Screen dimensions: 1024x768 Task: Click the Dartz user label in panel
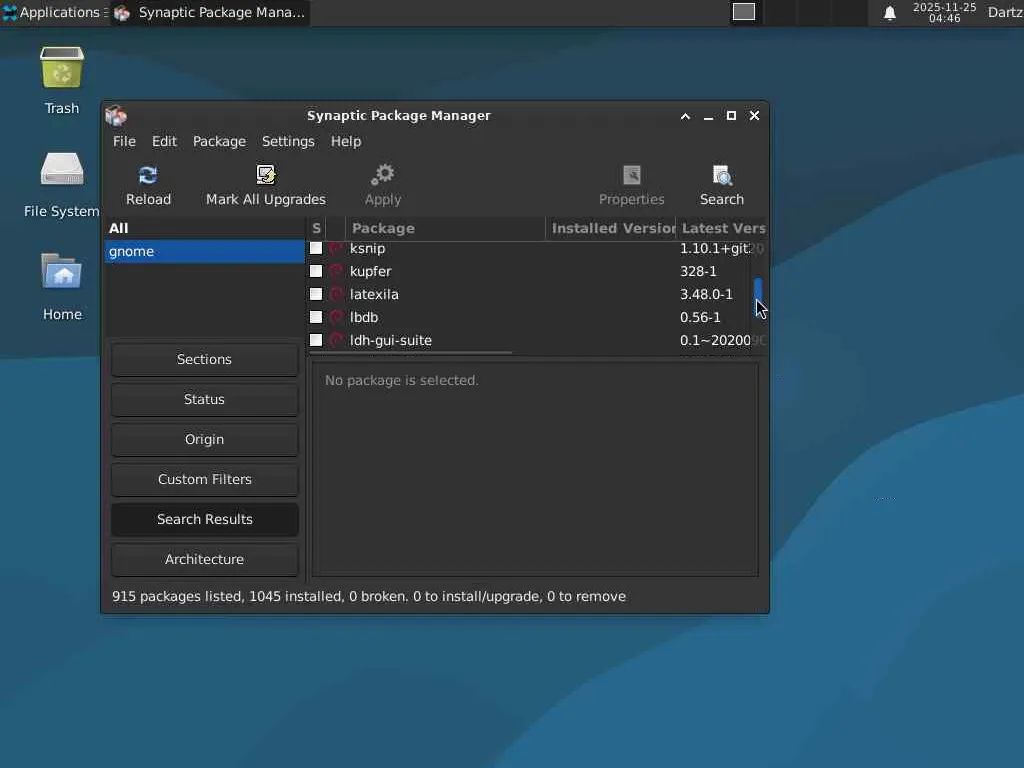(x=1005, y=12)
